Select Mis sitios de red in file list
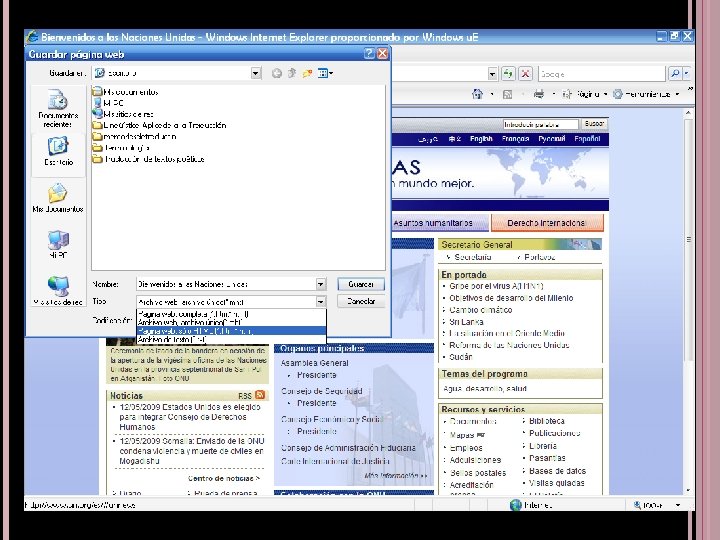The height and width of the screenshot is (540, 720). tap(123, 114)
